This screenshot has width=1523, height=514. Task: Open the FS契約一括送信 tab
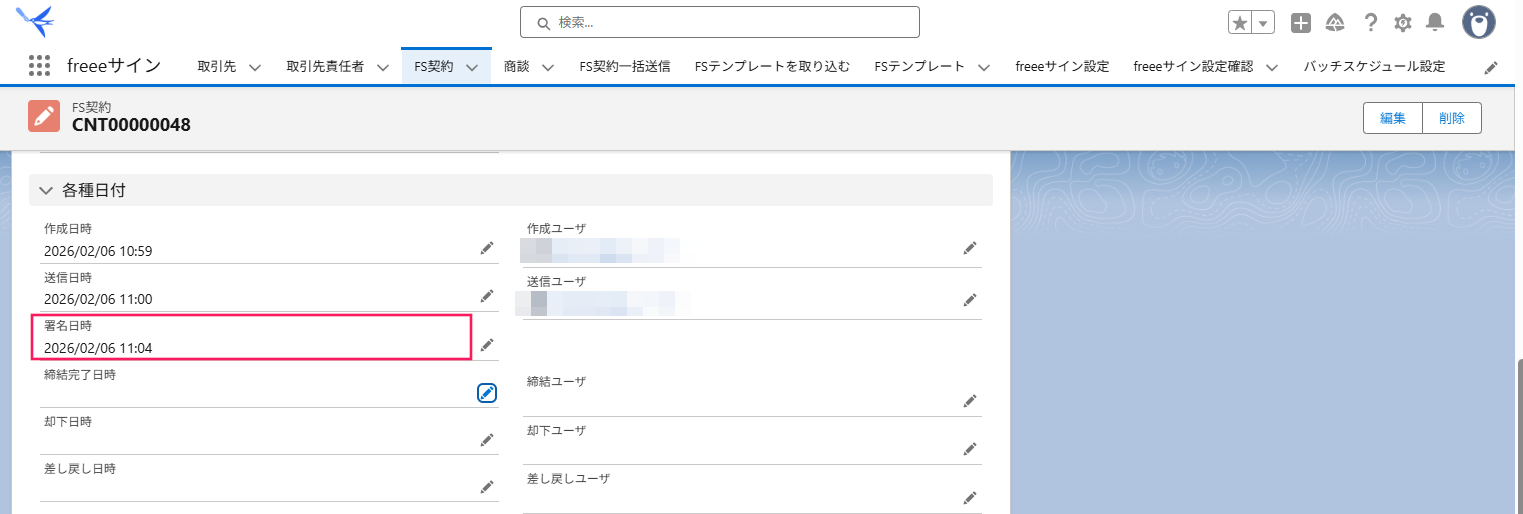pyautogui.click(x=625, y=67)
